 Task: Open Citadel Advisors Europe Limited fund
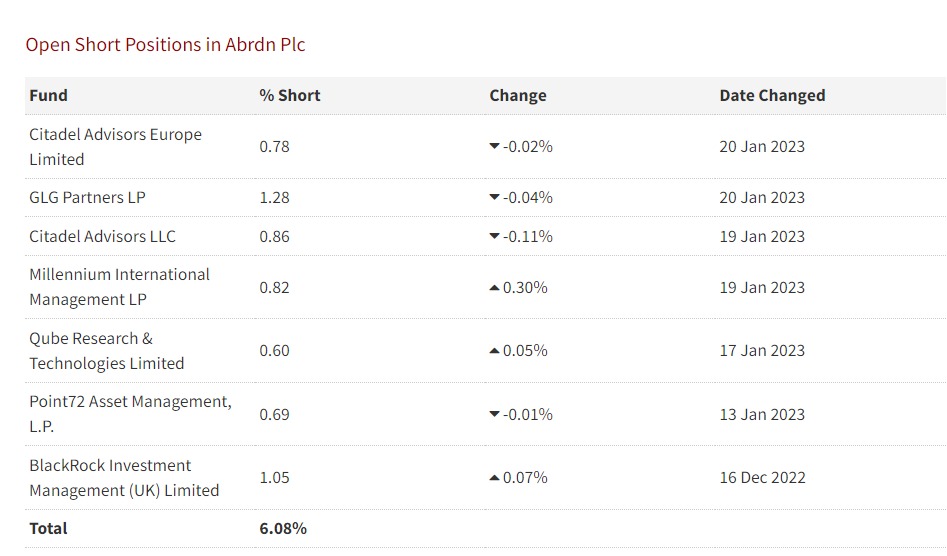(x=115, y=147)
